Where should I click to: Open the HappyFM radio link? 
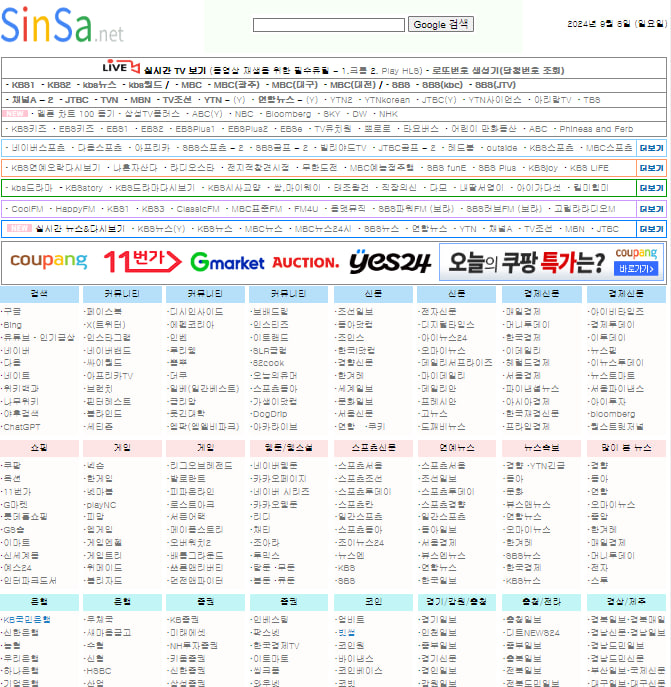[x=75, y=209]
